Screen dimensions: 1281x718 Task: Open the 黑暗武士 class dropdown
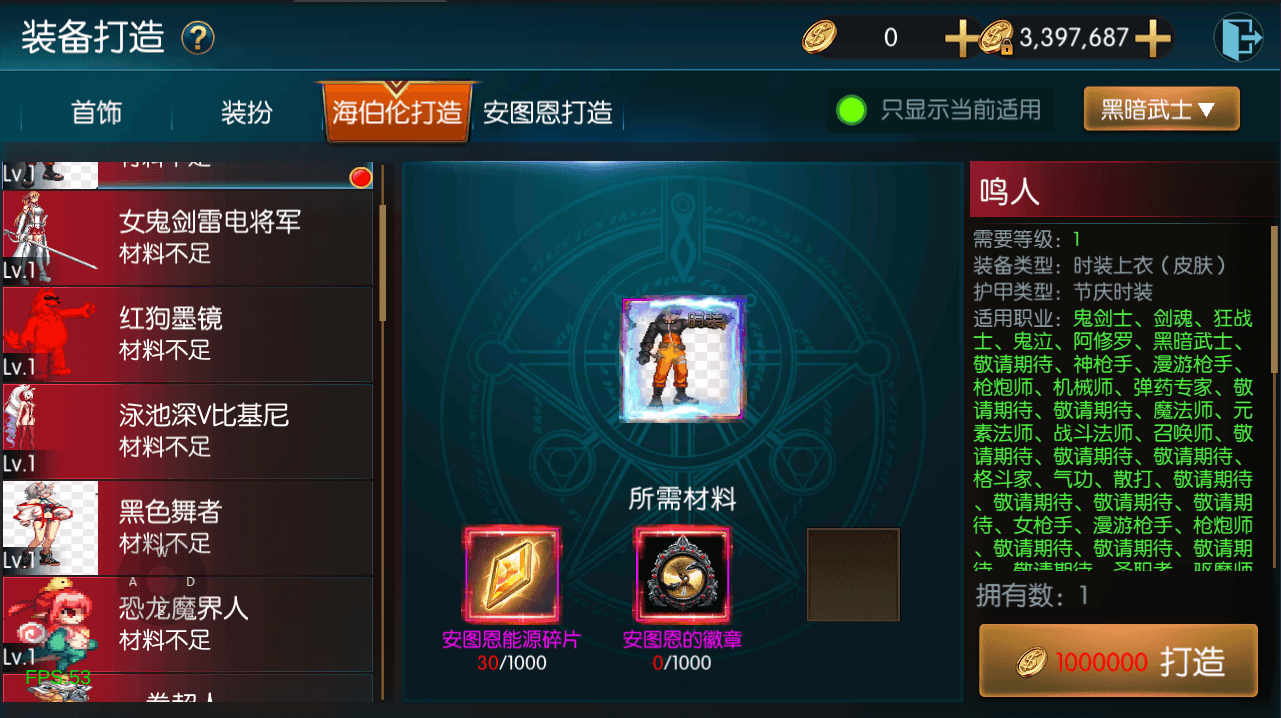(x=1161, y=109)
